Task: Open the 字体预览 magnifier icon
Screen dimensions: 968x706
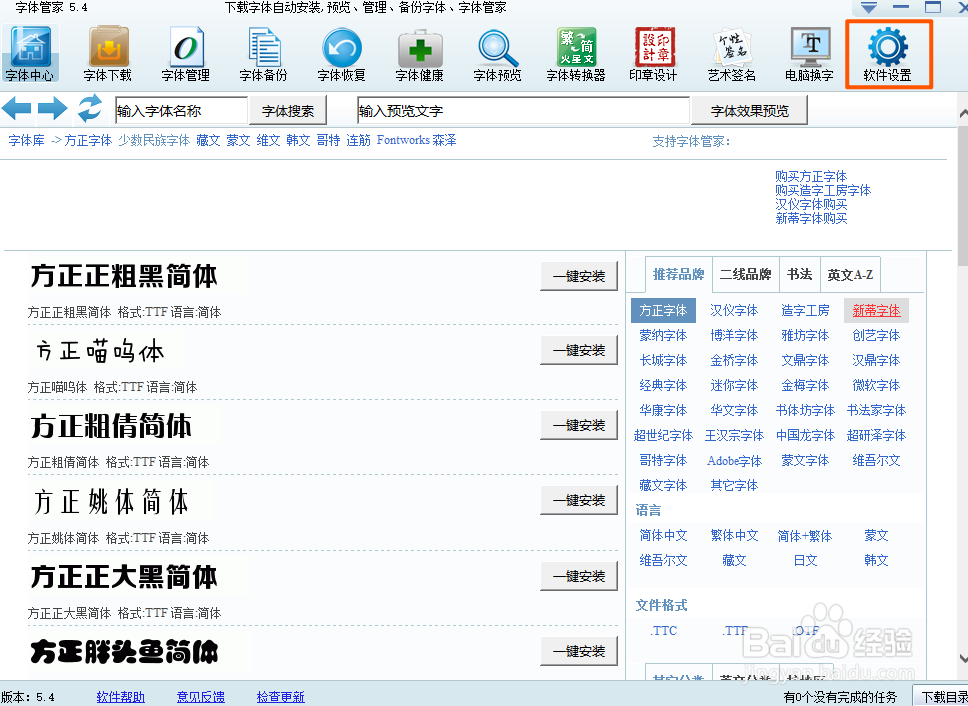Action: point(498,54)
